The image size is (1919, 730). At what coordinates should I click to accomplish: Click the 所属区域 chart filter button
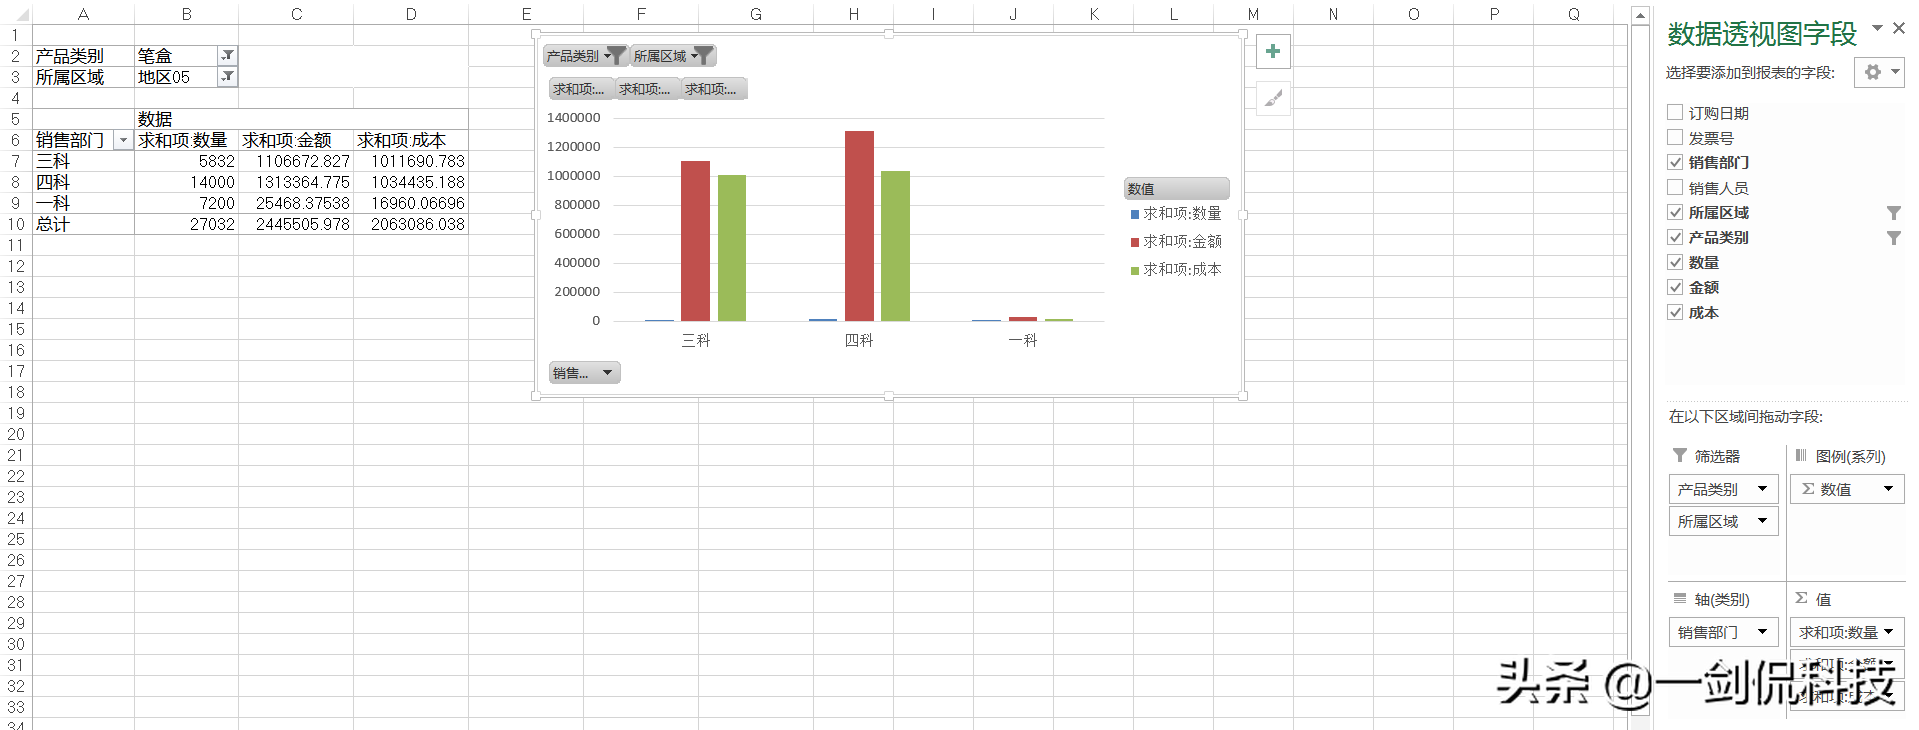(x=673, y=56)
